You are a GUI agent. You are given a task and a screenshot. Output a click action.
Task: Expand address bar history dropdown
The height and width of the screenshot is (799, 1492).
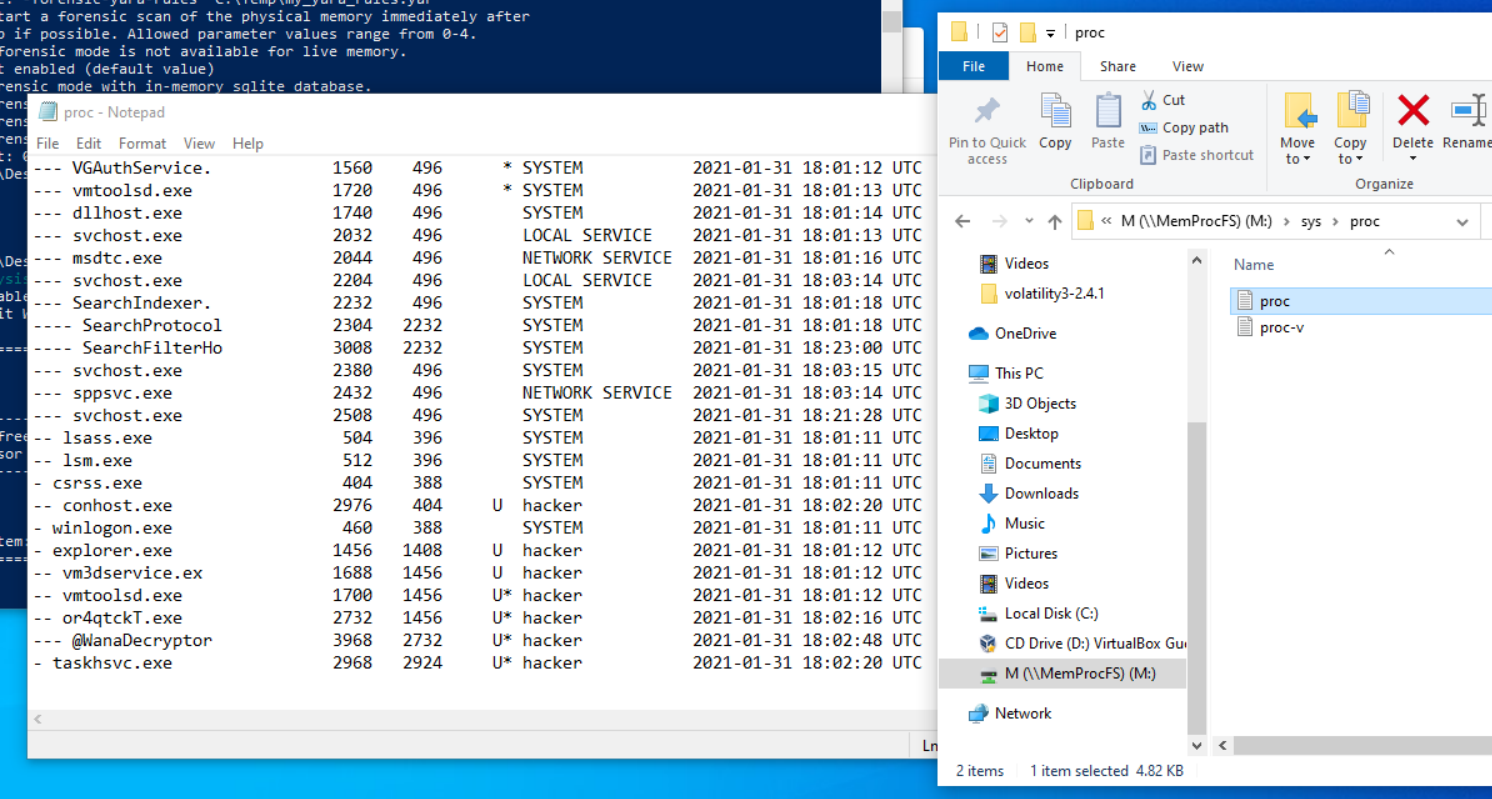click(1462, 222)
